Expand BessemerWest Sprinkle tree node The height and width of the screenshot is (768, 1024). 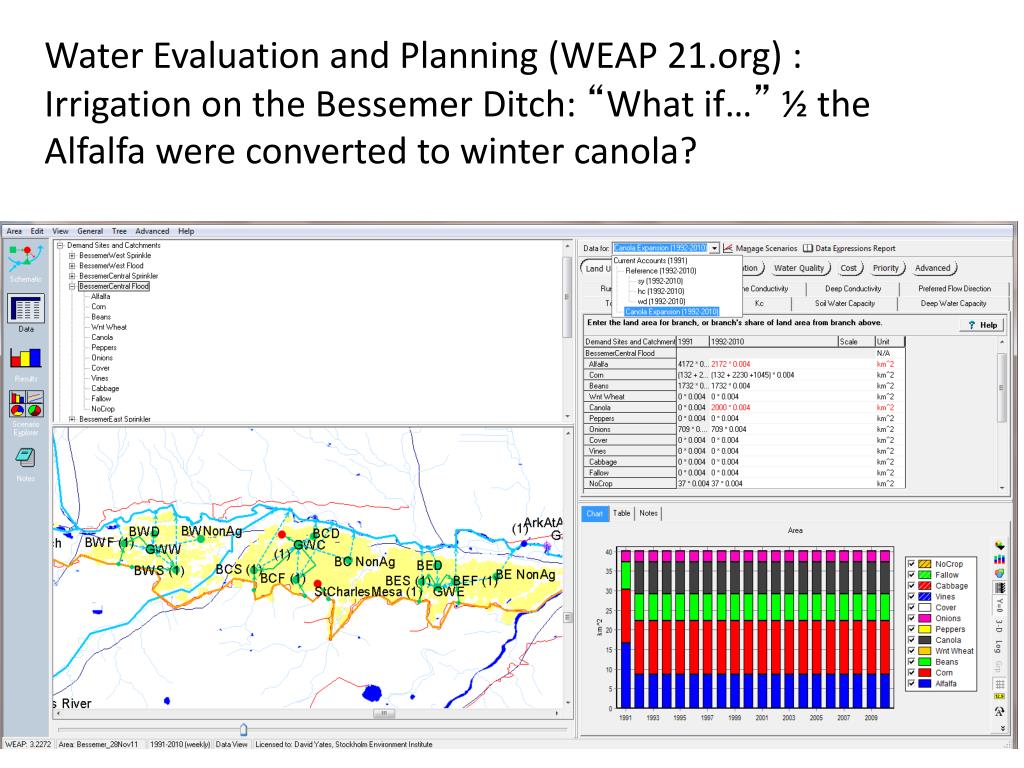click(72, 256)
